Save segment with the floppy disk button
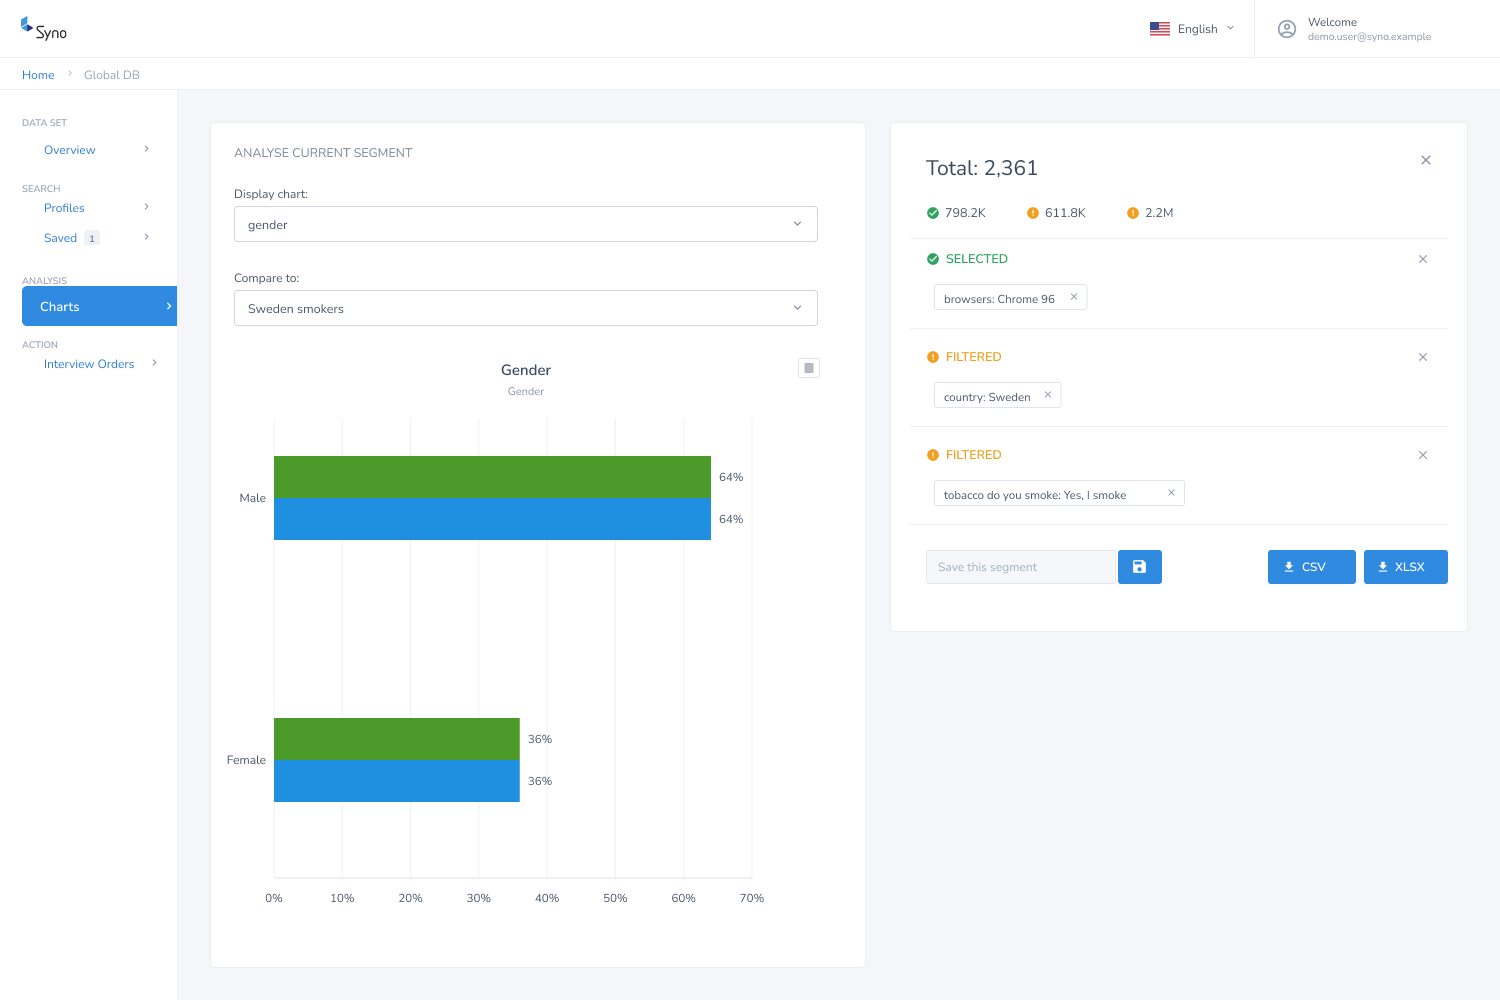Viewport: 1500px width, 1000px height. coord(1140,567)
